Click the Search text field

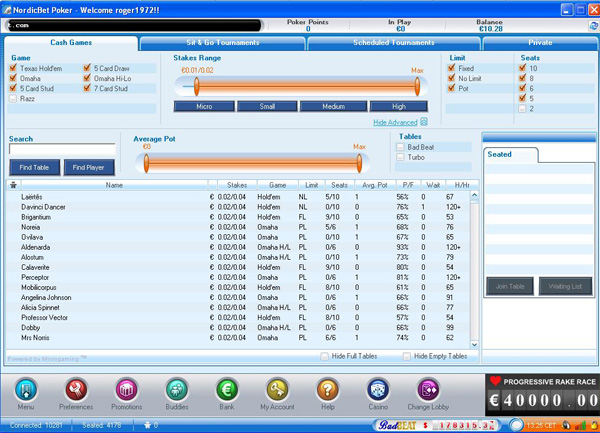(62, 149)
